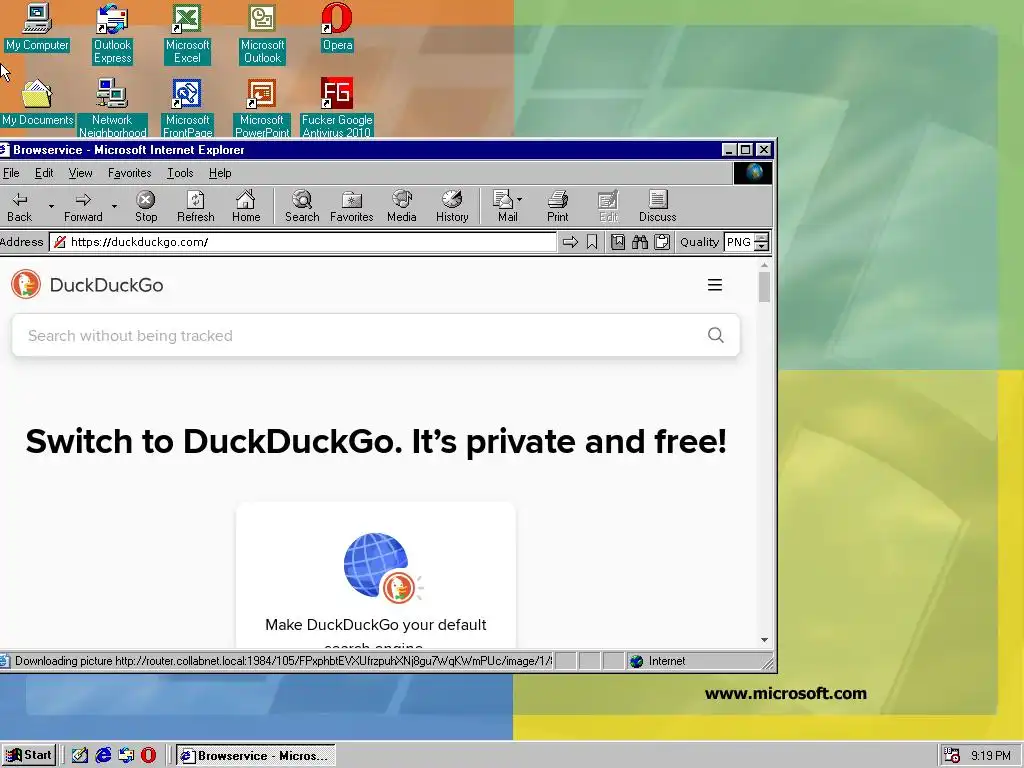Click the Forward toolbar button
Image resolution: width=1024 pixels, height=768 pixels.
click(x=83, y=206)
